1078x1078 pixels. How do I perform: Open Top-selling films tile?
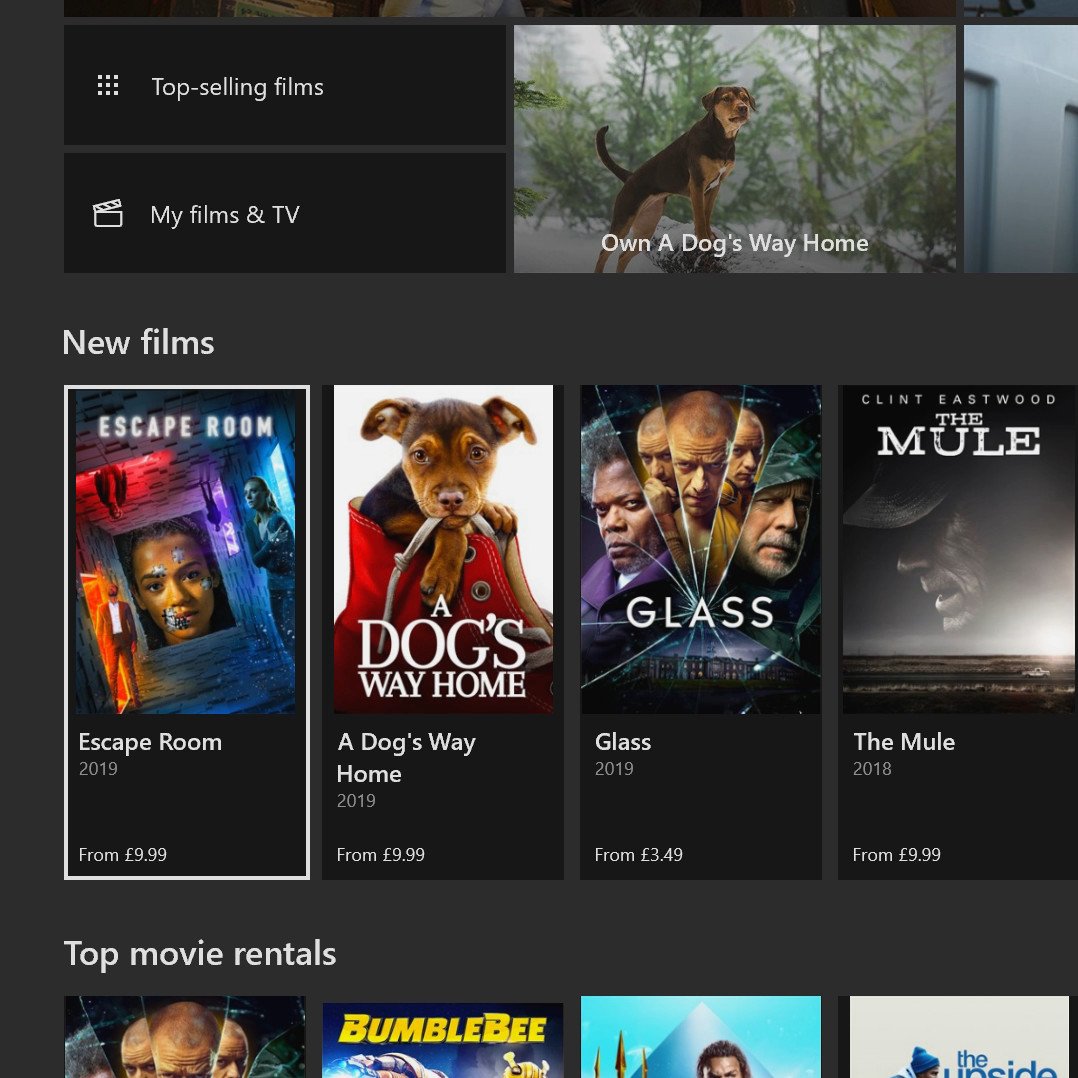pos(285,85)
